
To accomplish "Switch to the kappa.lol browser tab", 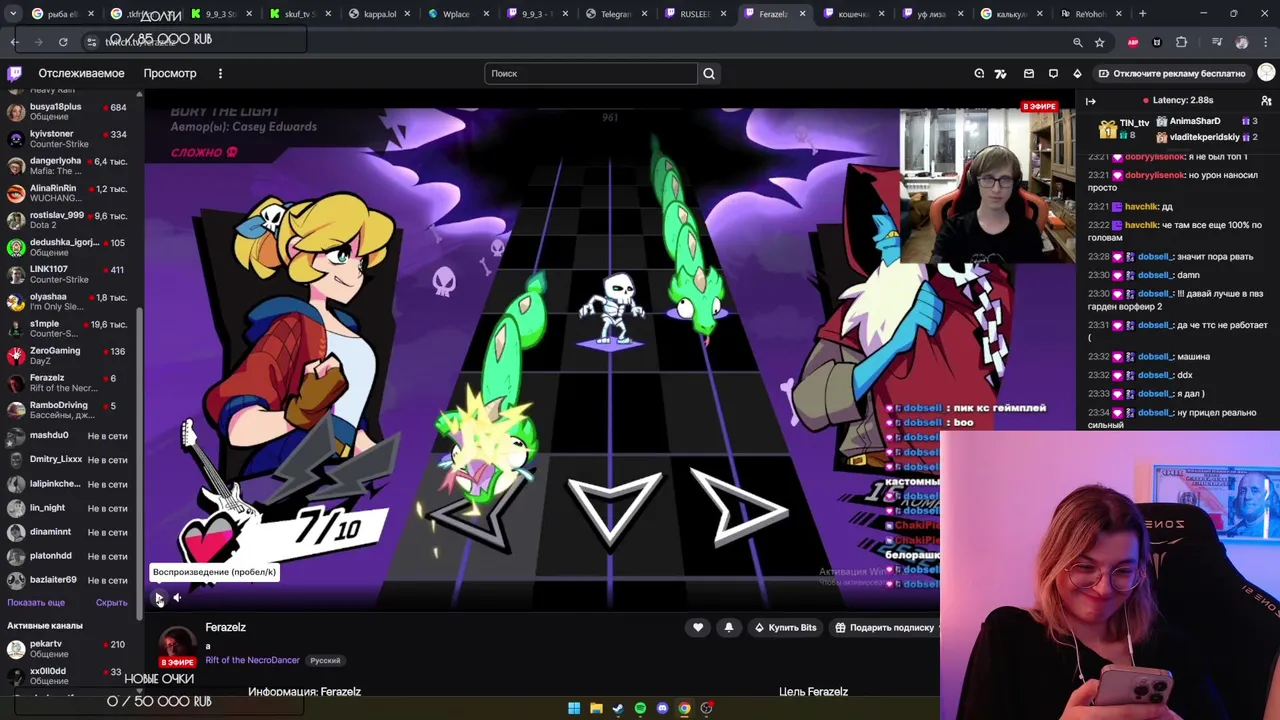I will click(x=378, y=14).
